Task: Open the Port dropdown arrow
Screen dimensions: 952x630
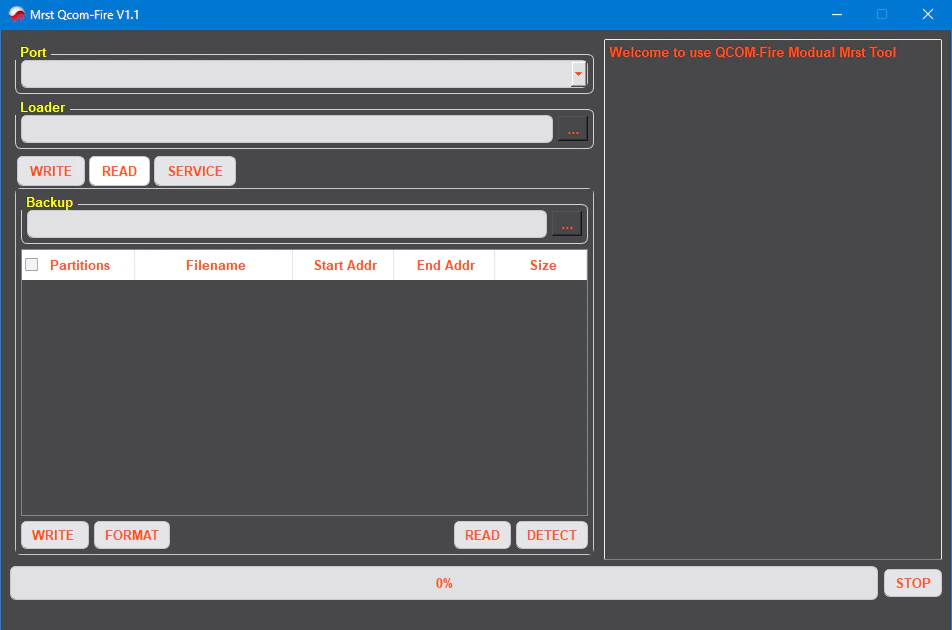Action: 578,74
